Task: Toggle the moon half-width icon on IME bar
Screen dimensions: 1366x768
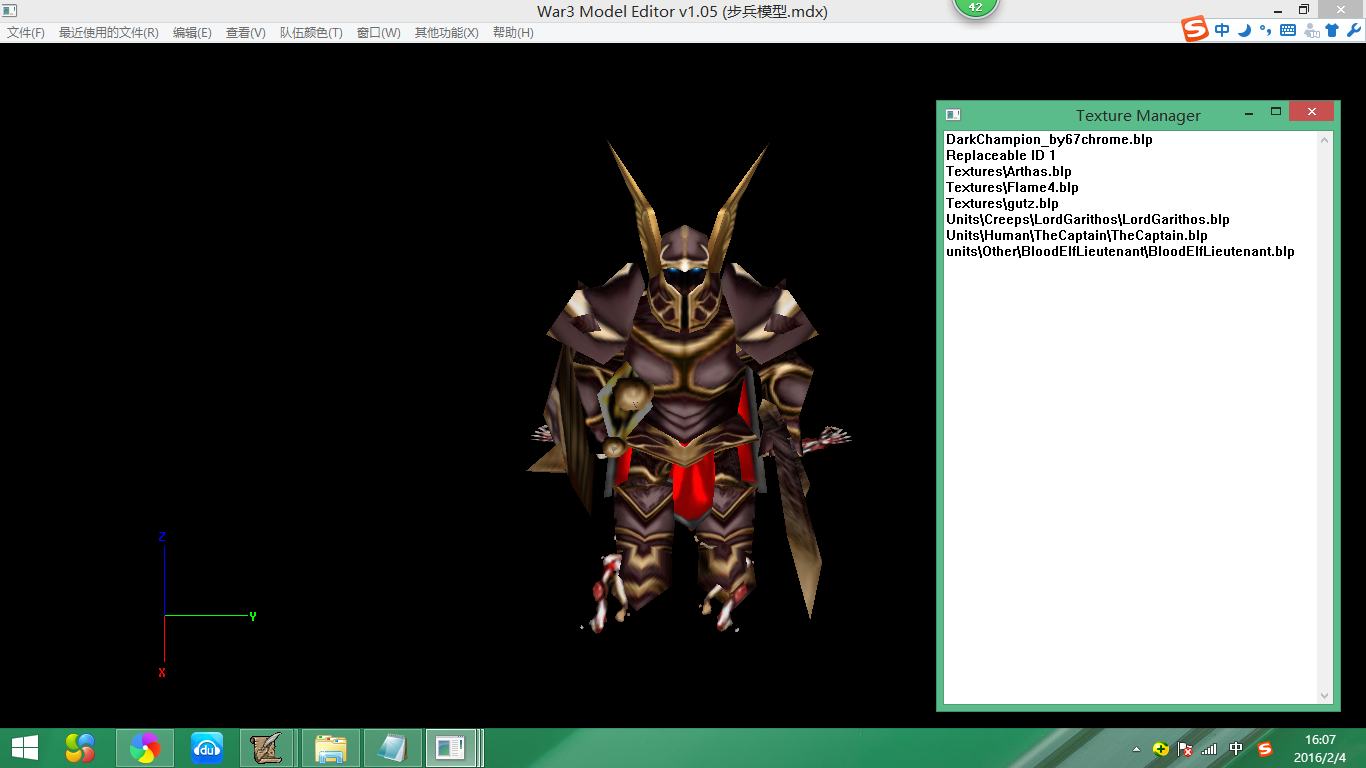Action: pos(1244,30)
